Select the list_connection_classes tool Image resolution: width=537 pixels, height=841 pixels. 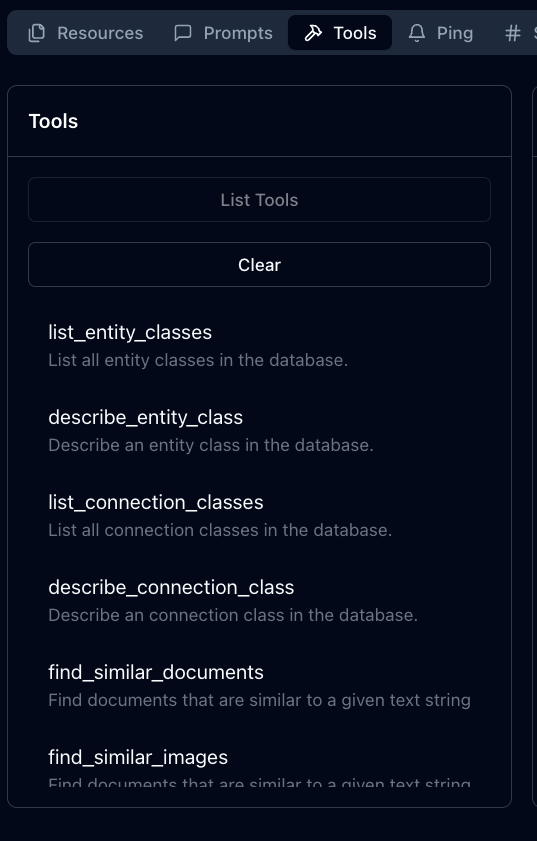(x=259, y=515)
